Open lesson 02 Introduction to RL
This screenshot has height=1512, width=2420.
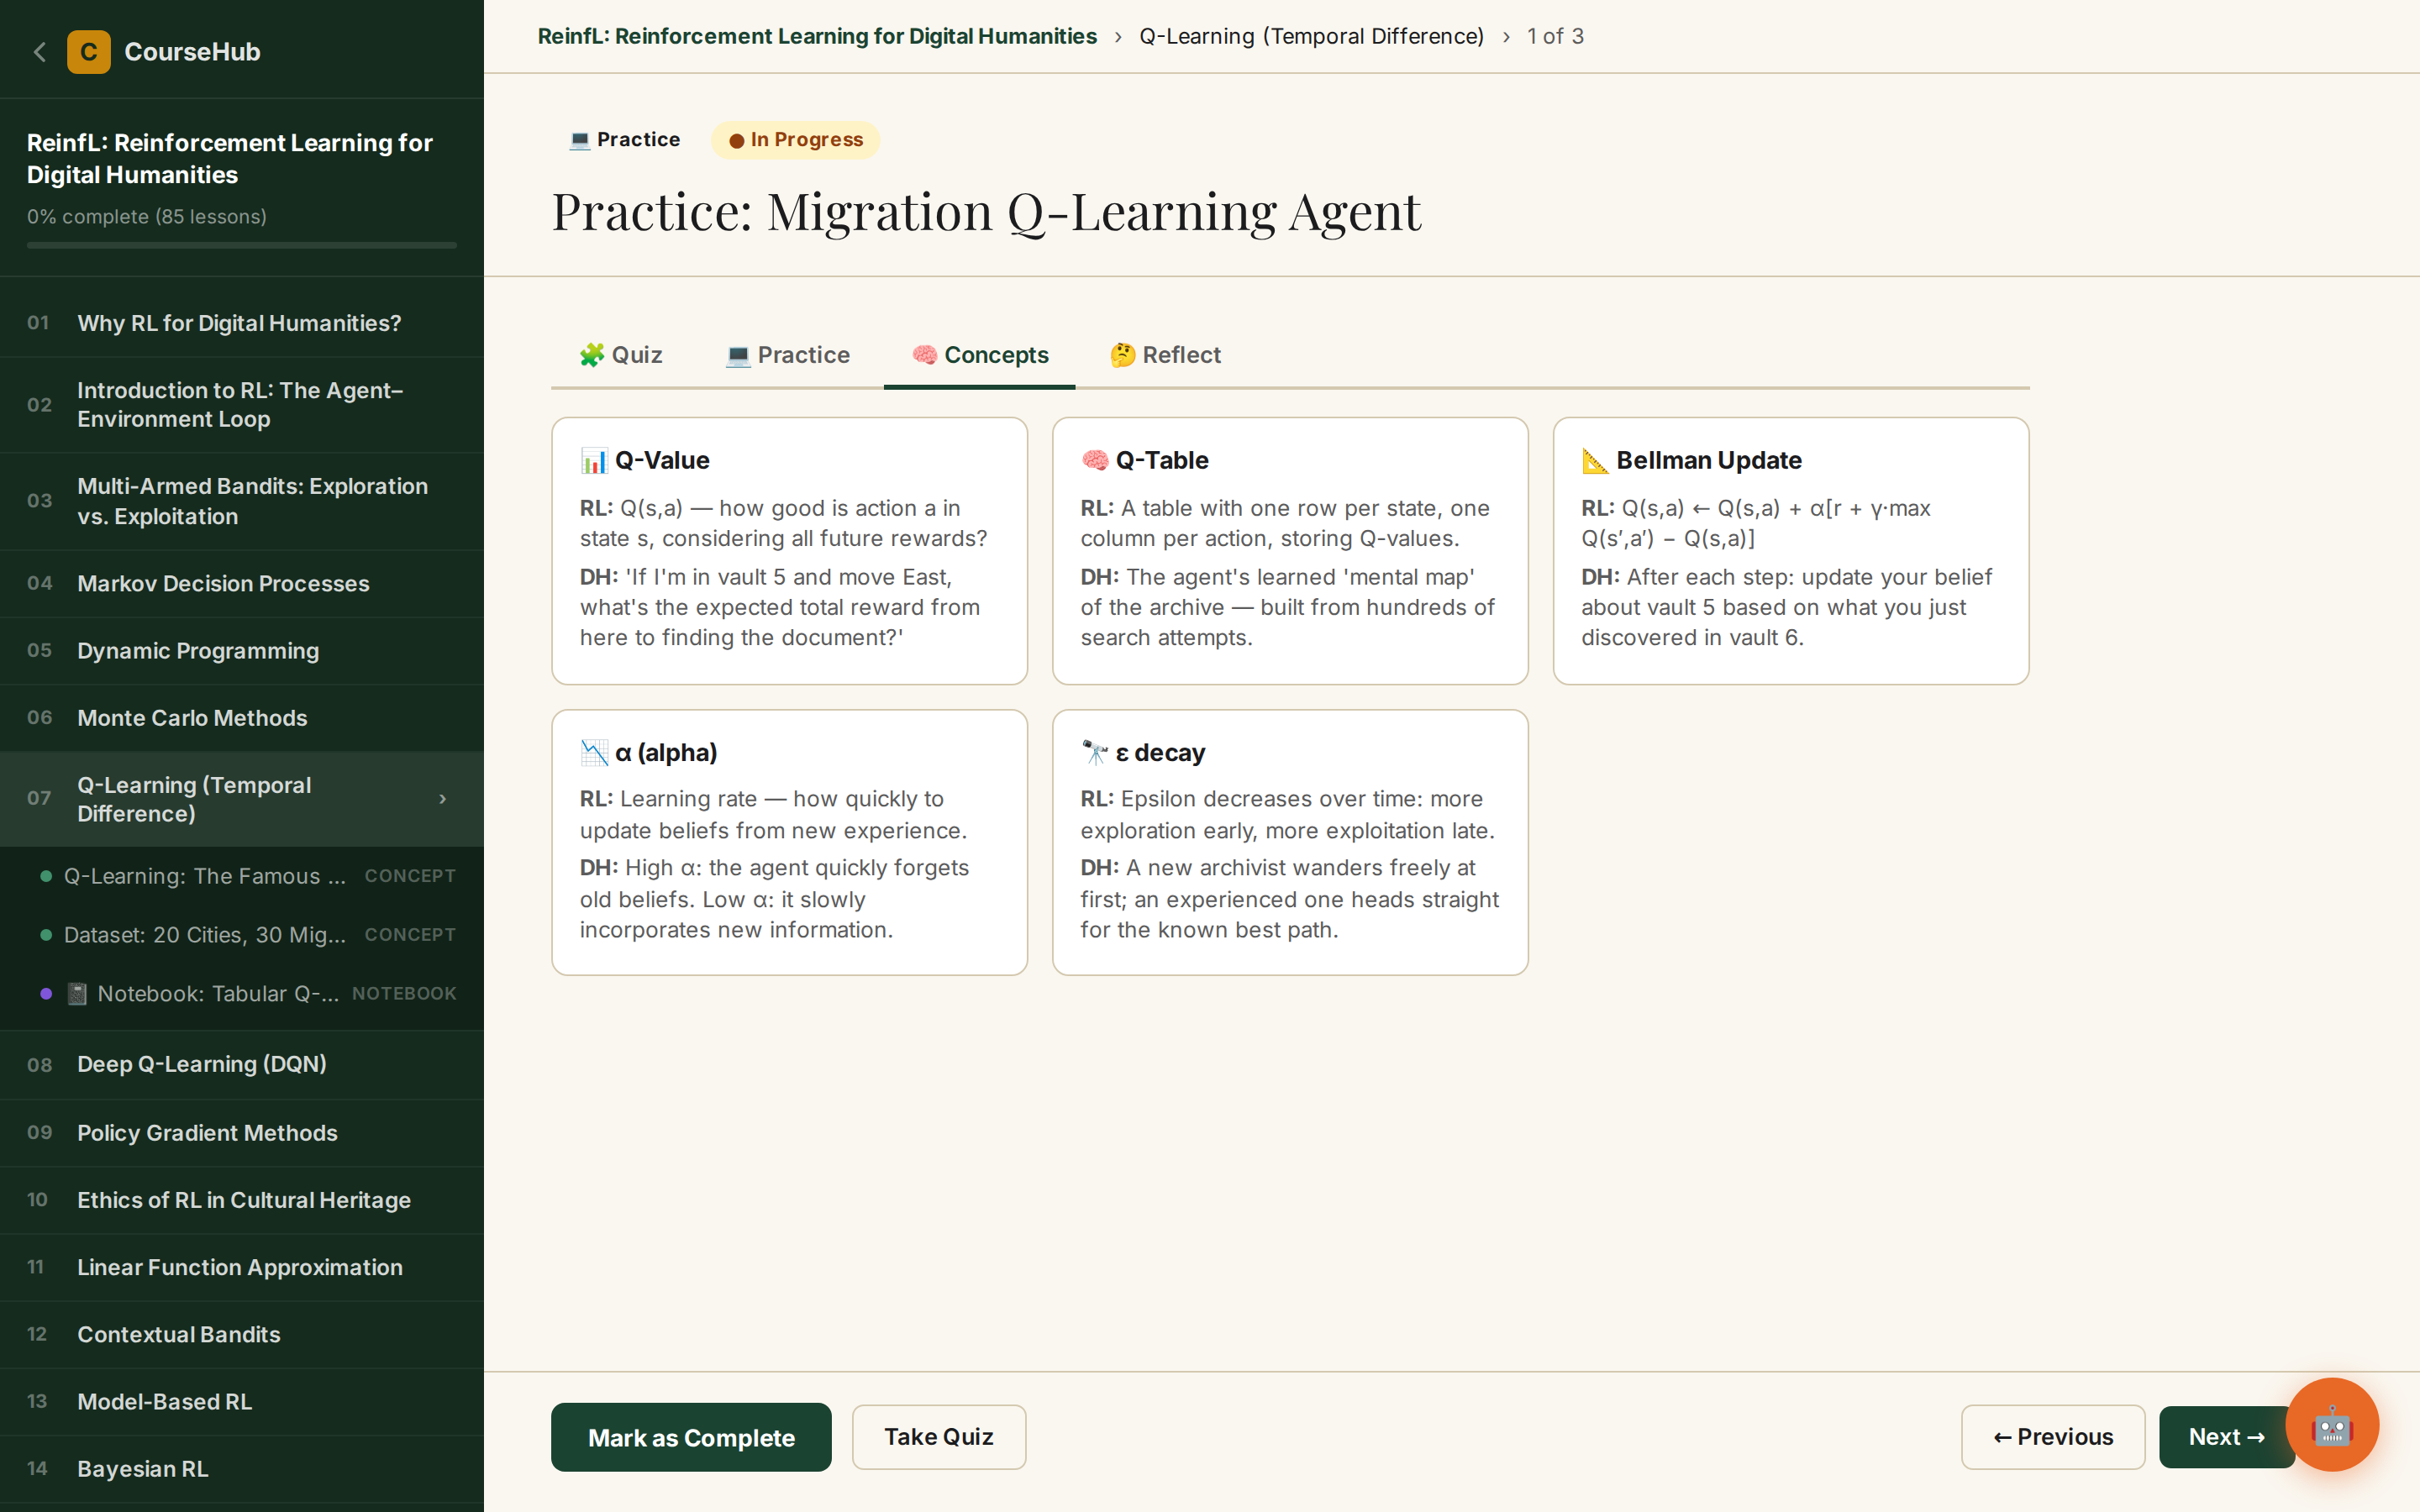(242, 405)
